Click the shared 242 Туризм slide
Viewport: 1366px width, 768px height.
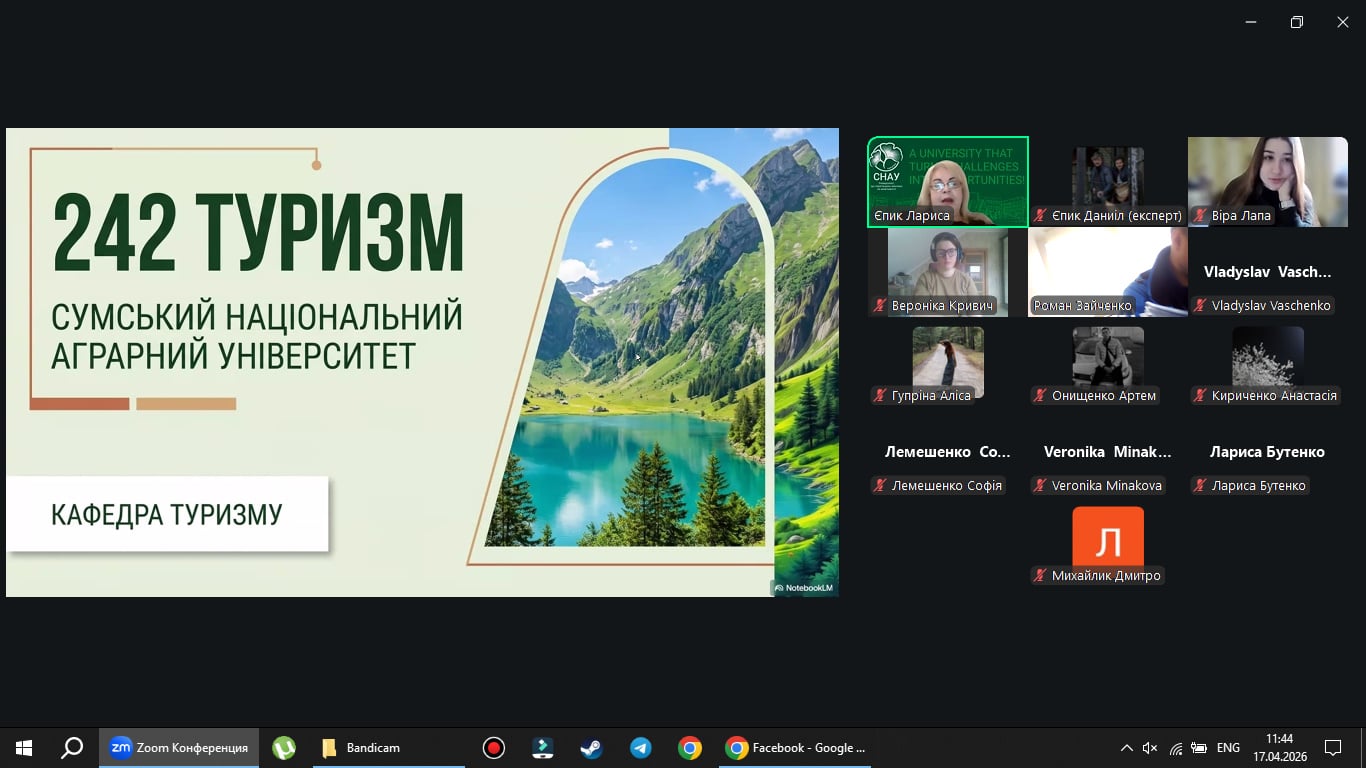422,362
